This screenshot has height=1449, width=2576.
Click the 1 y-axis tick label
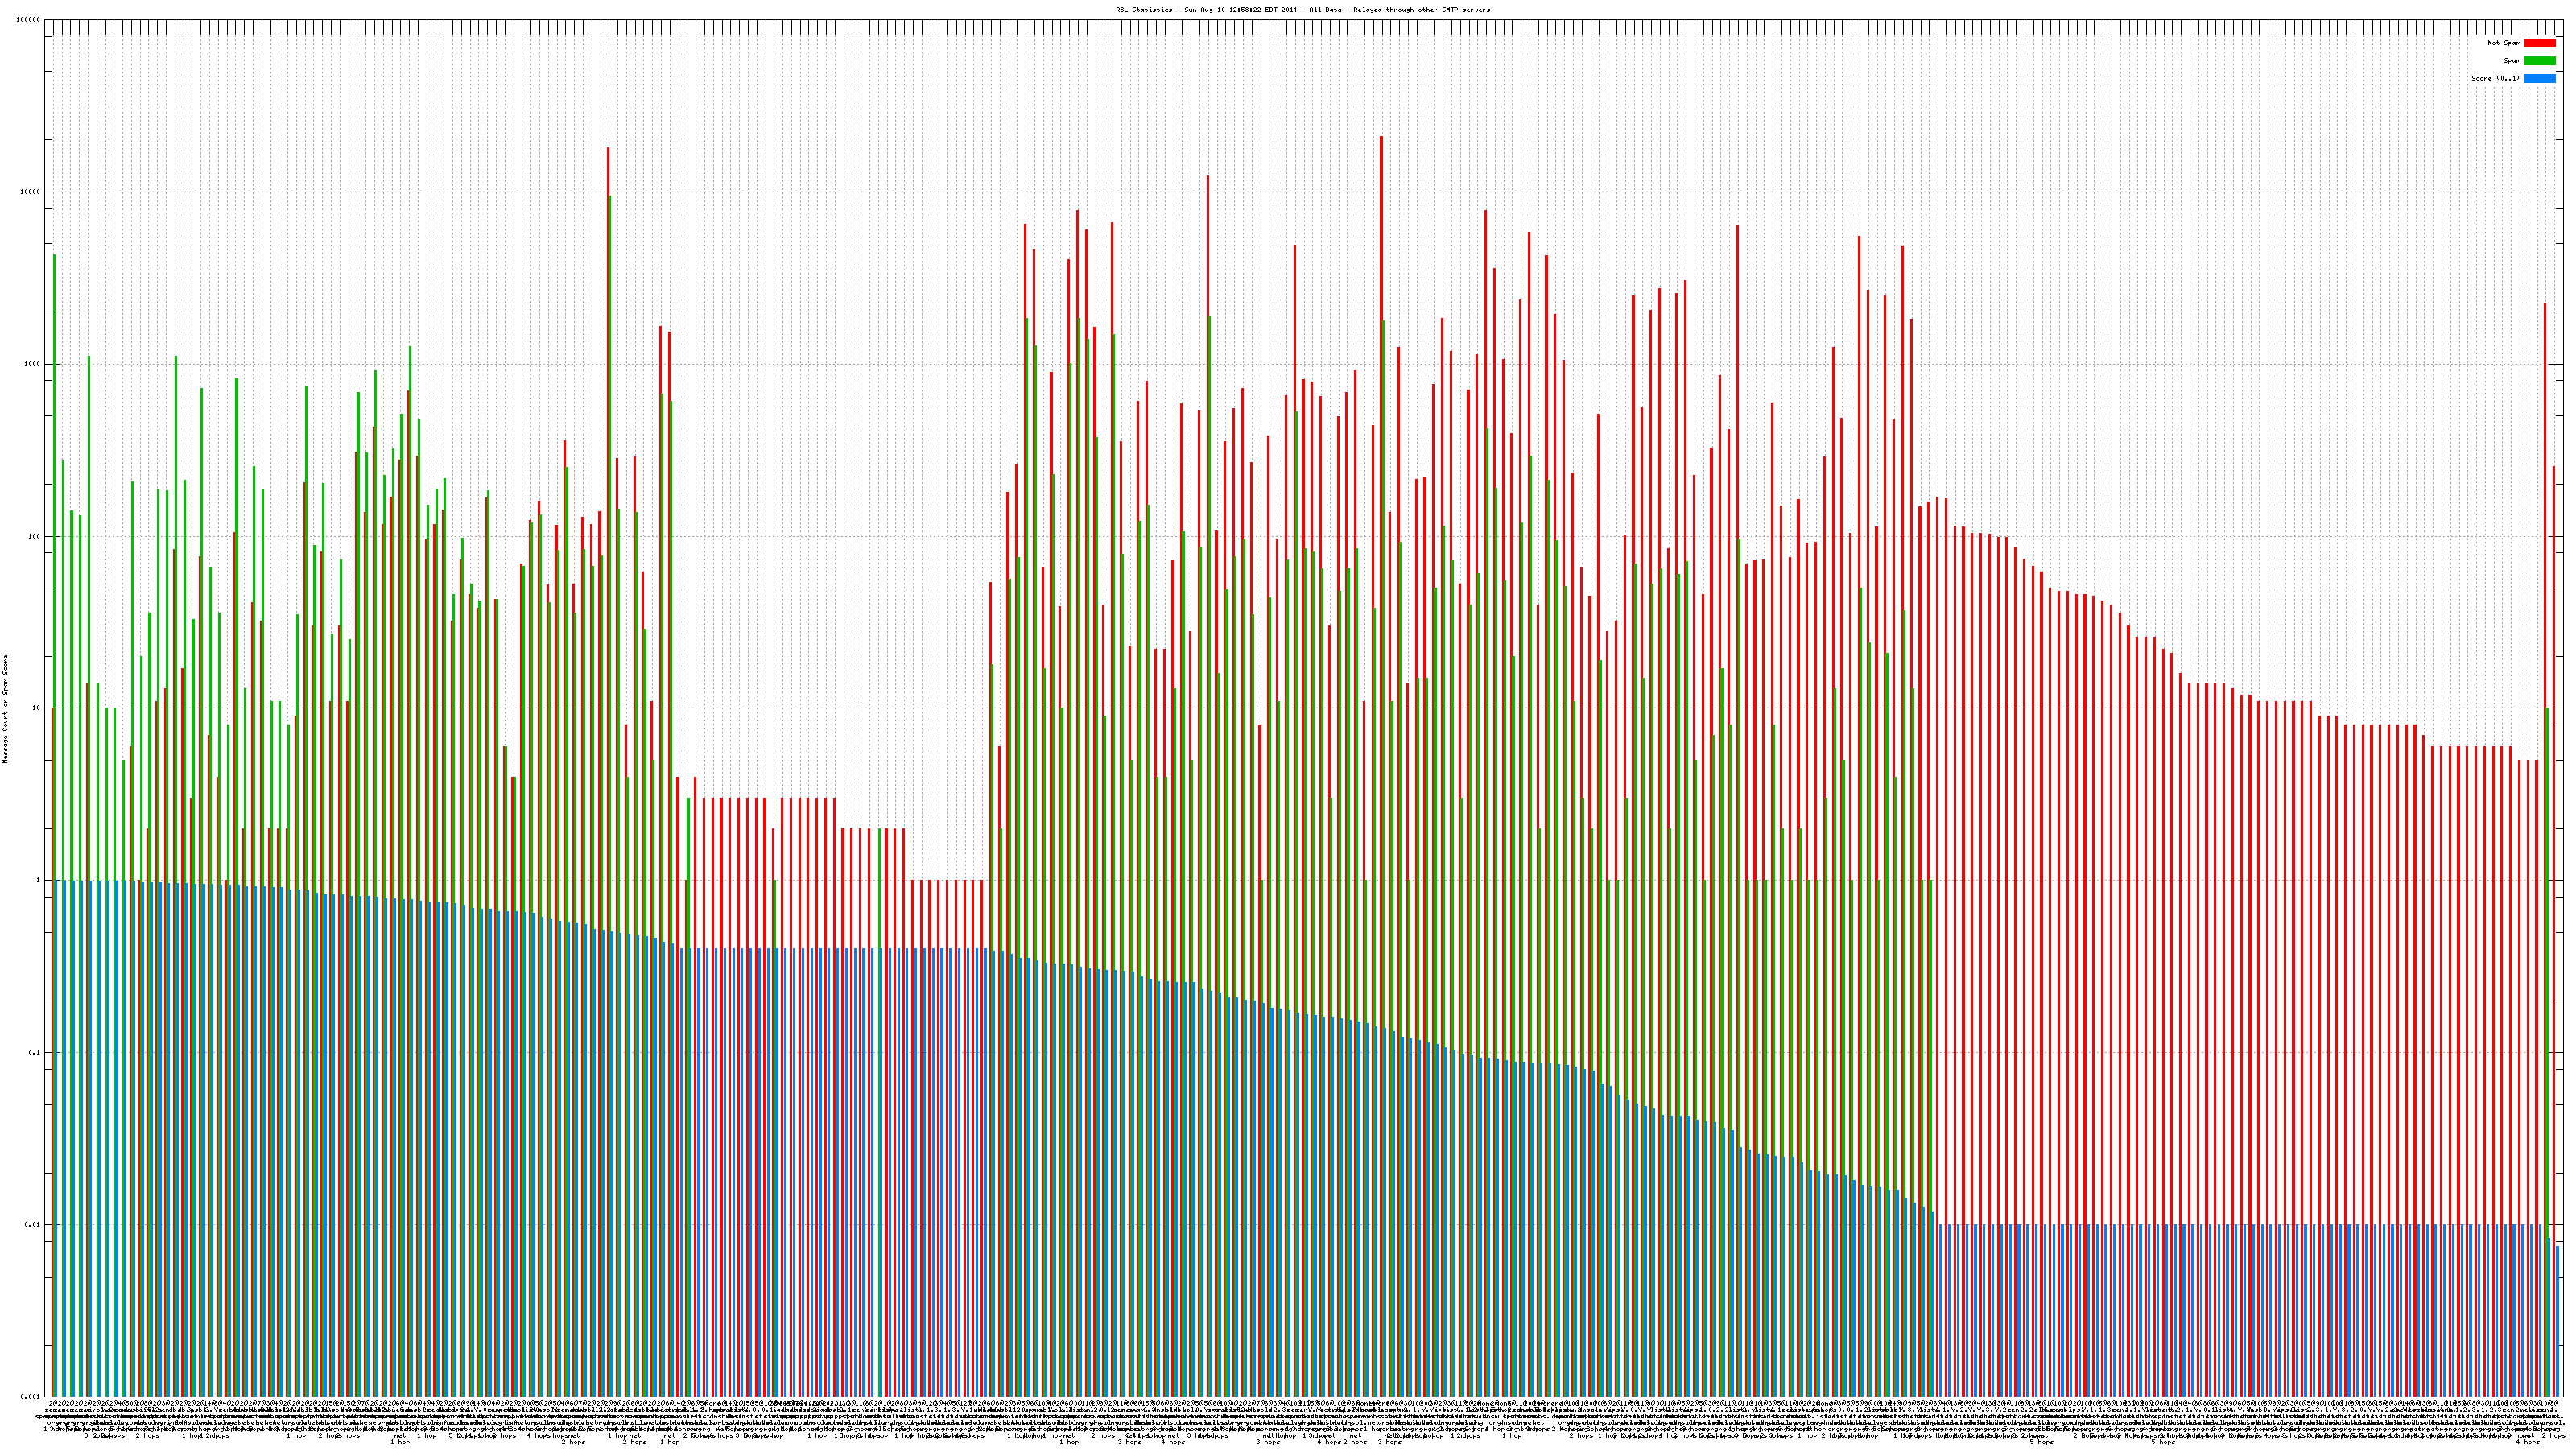pyautogui.click(x=39, y=880)
